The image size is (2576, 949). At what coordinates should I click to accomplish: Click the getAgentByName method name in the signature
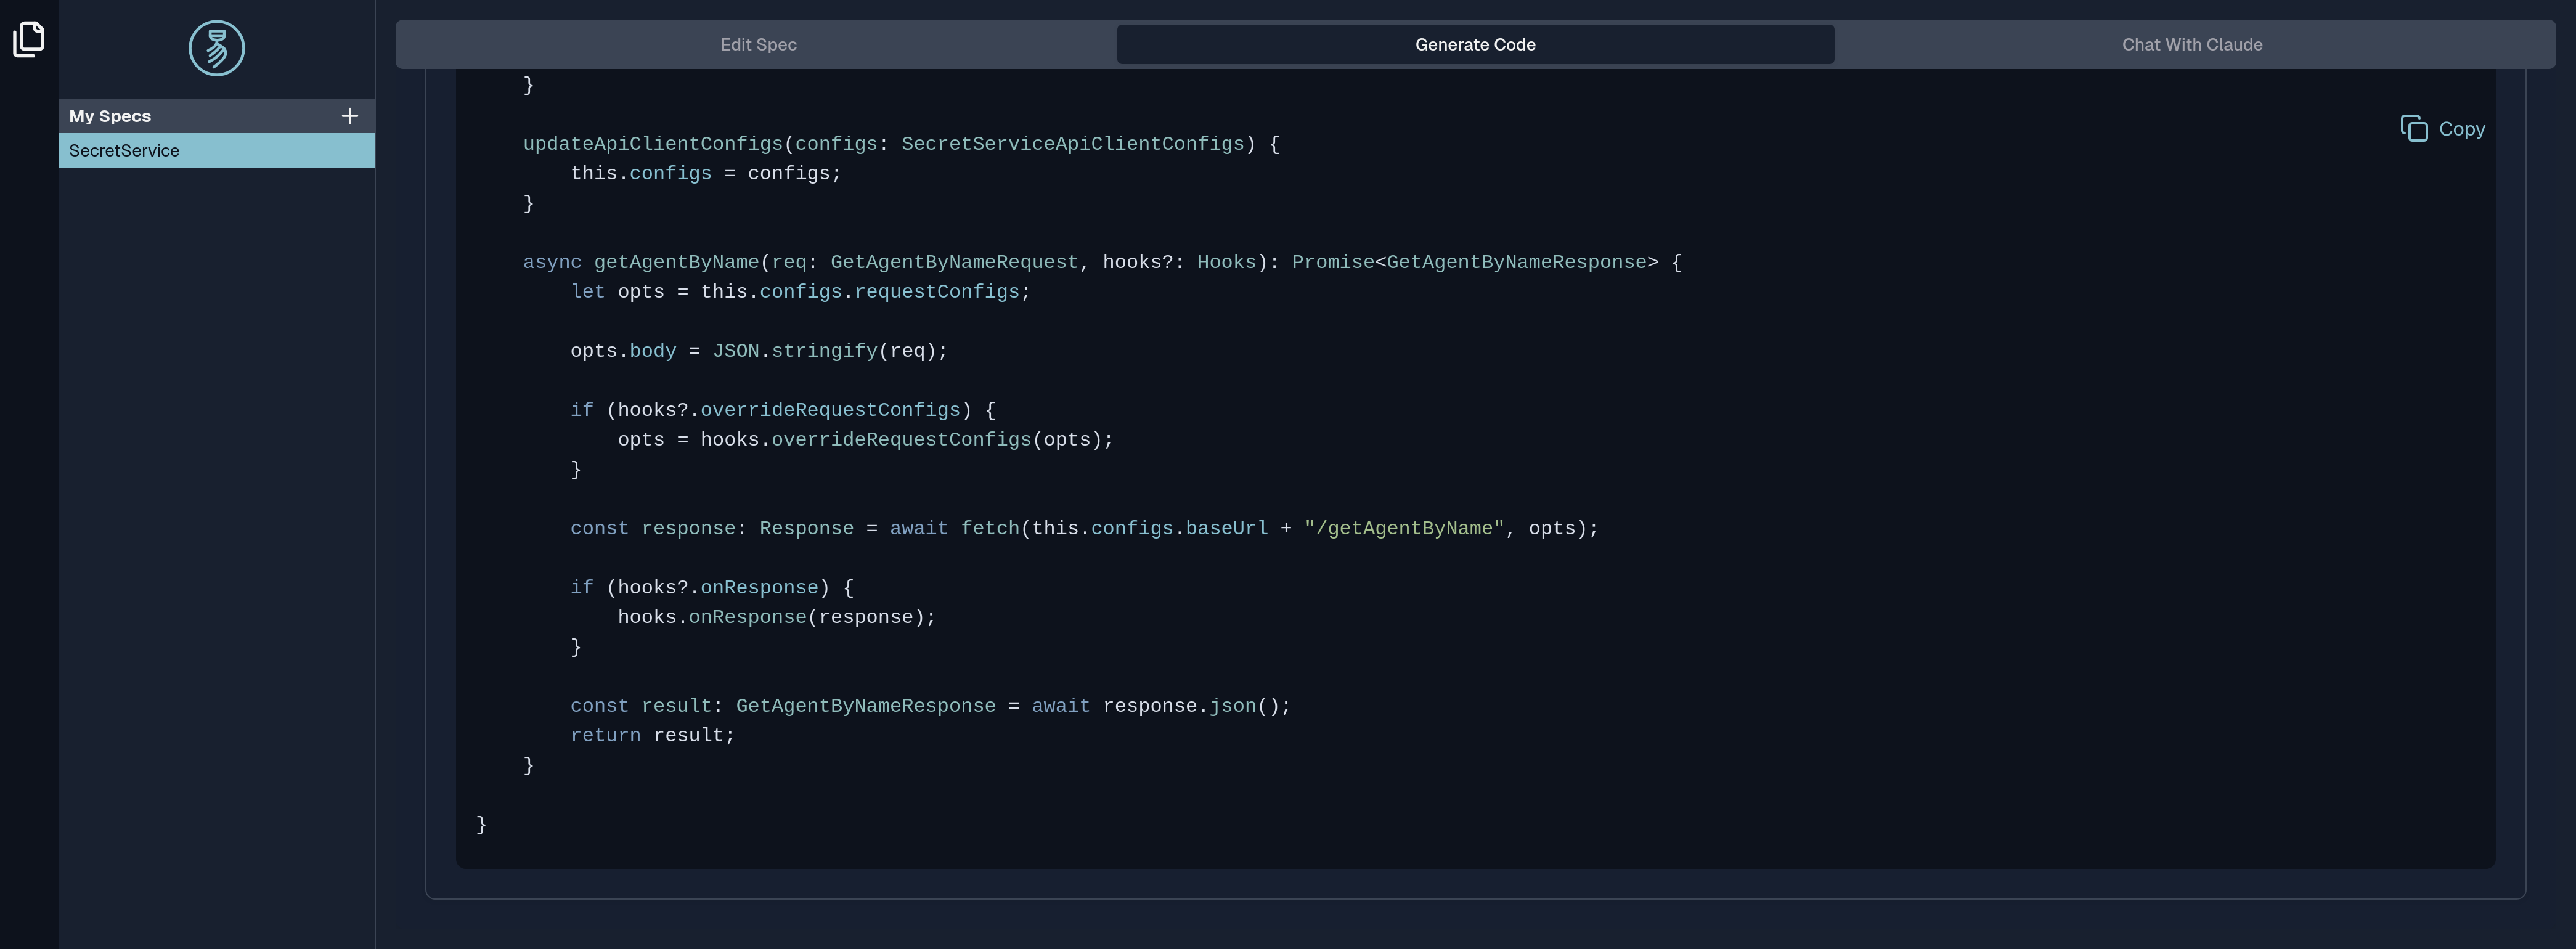click(x=676, y=262)
